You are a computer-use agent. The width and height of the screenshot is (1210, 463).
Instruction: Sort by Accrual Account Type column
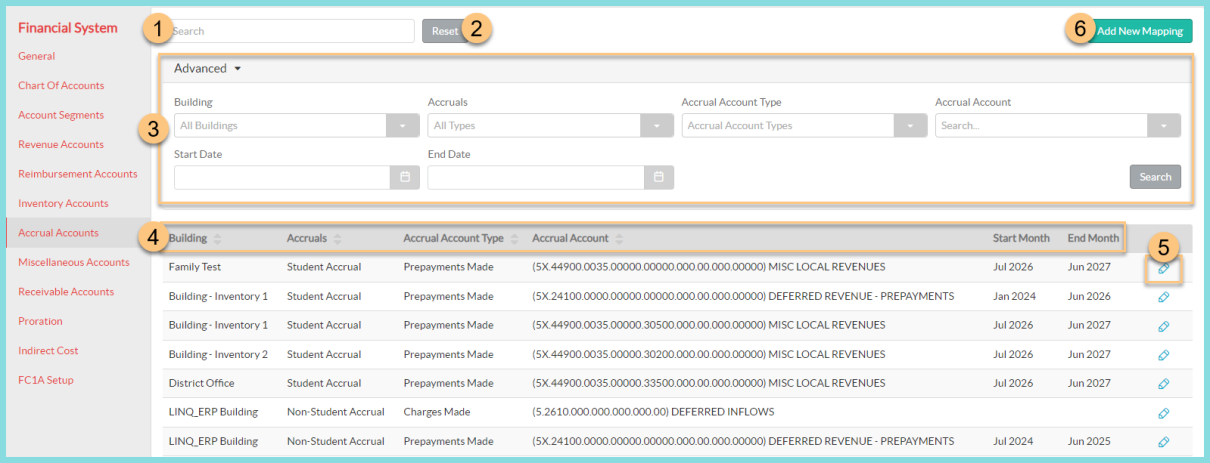(514, 239)
